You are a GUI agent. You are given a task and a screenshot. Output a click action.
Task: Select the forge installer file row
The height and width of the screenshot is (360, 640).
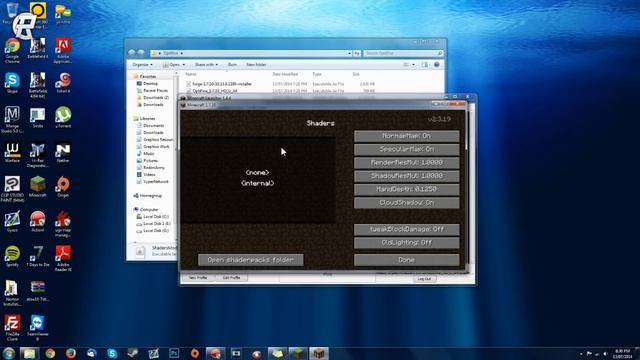tap(281, 84)
